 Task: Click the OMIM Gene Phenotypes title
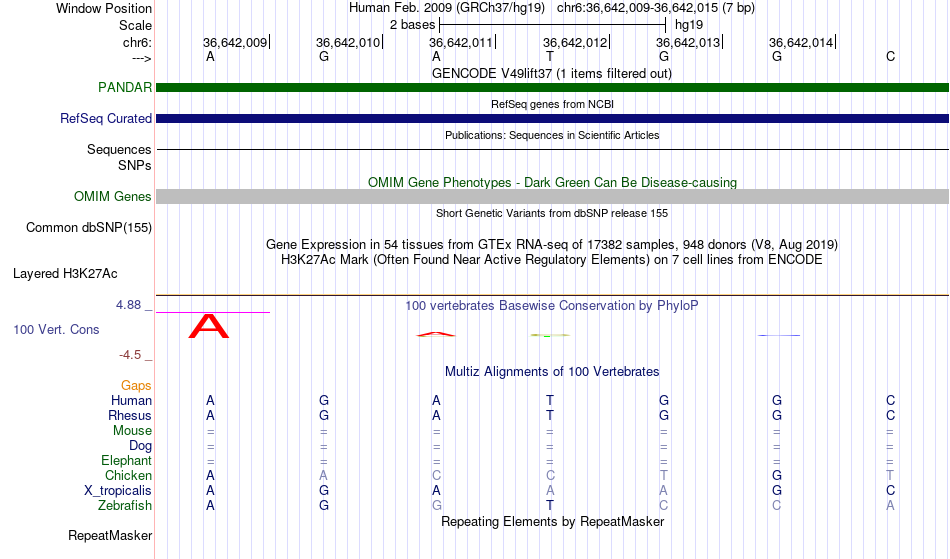553,182
